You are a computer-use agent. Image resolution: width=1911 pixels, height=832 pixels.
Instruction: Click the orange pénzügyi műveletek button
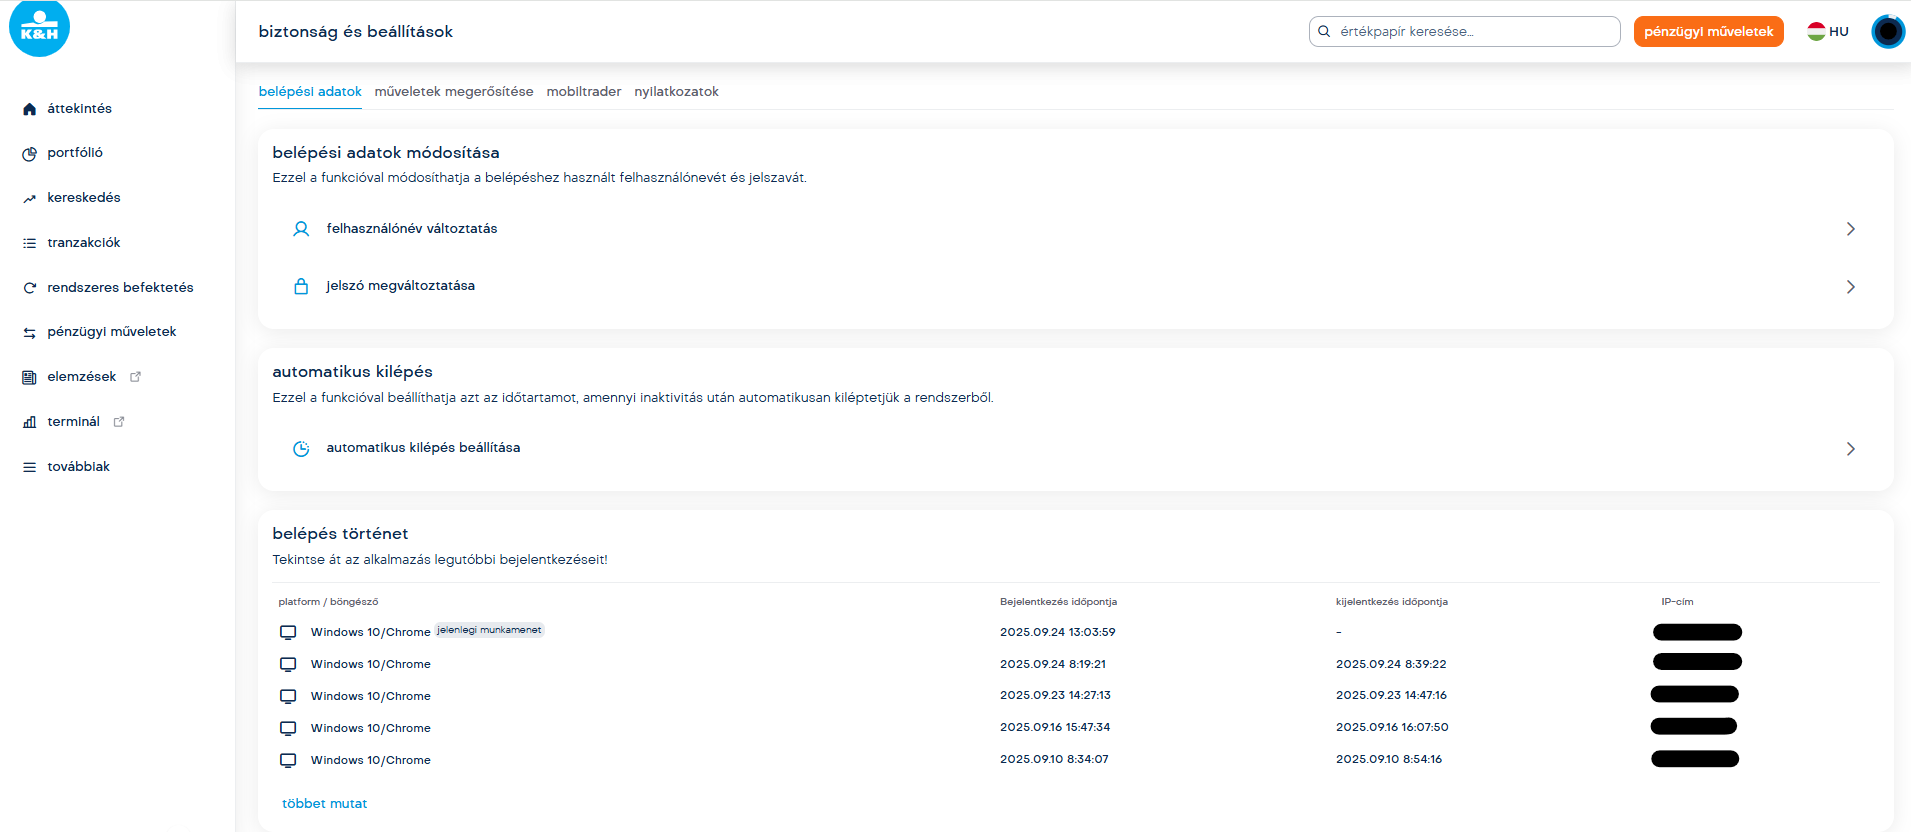coord(1708,32)
